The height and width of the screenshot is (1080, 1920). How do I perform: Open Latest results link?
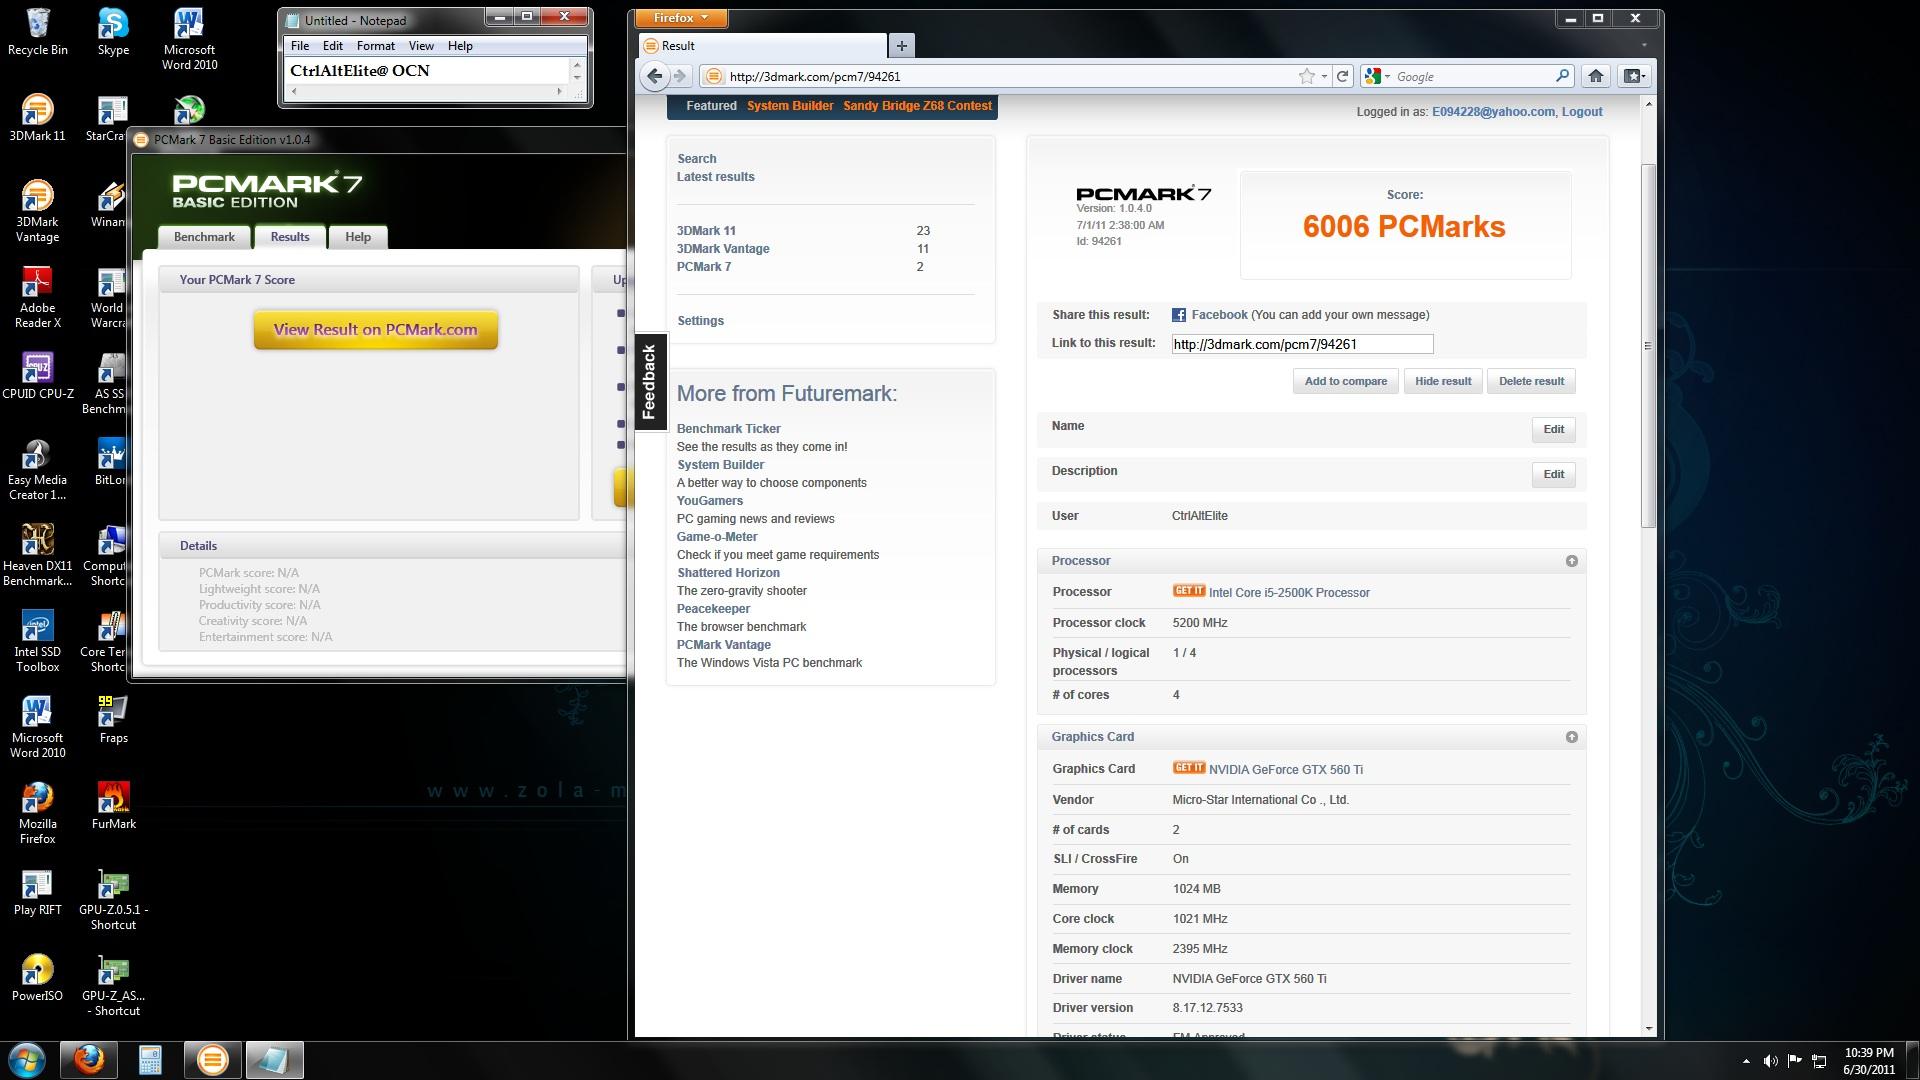[x=715, y=177]
